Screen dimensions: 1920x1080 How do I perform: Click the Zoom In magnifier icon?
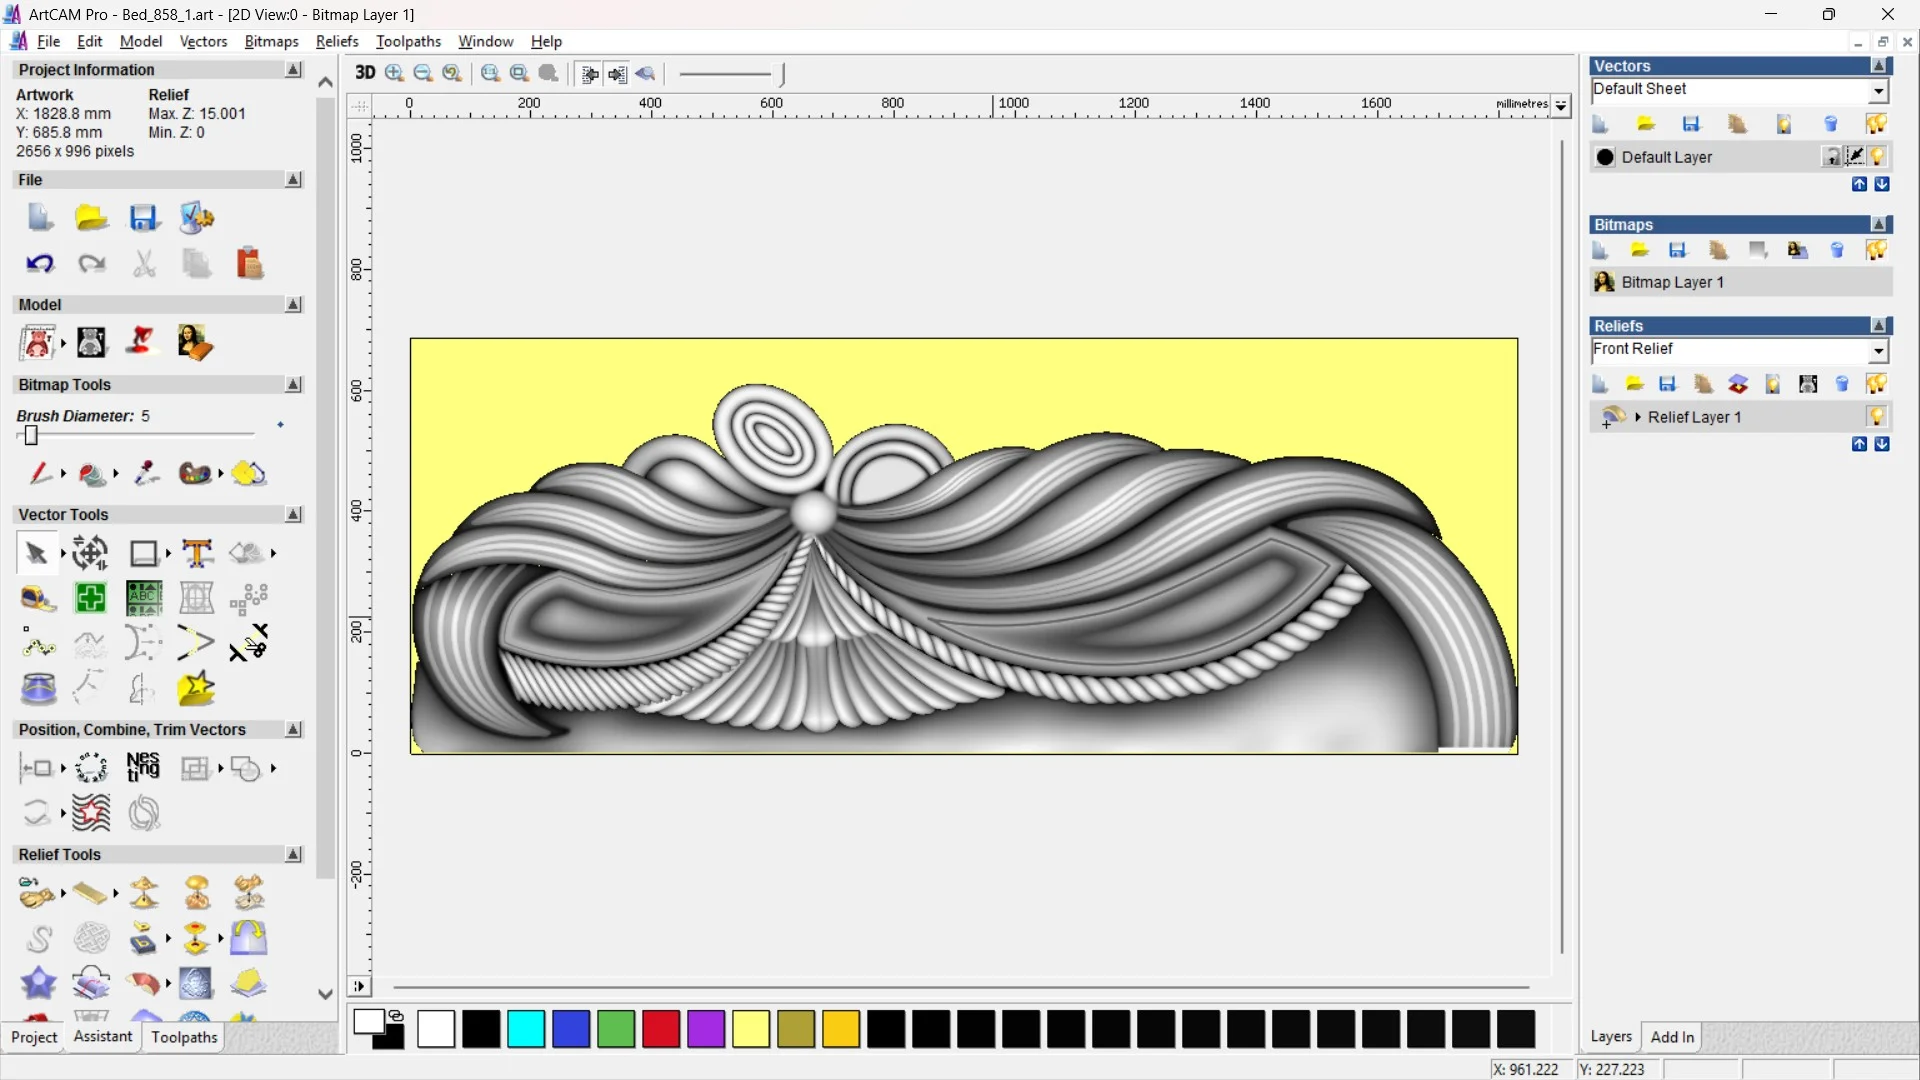point(394,73)
